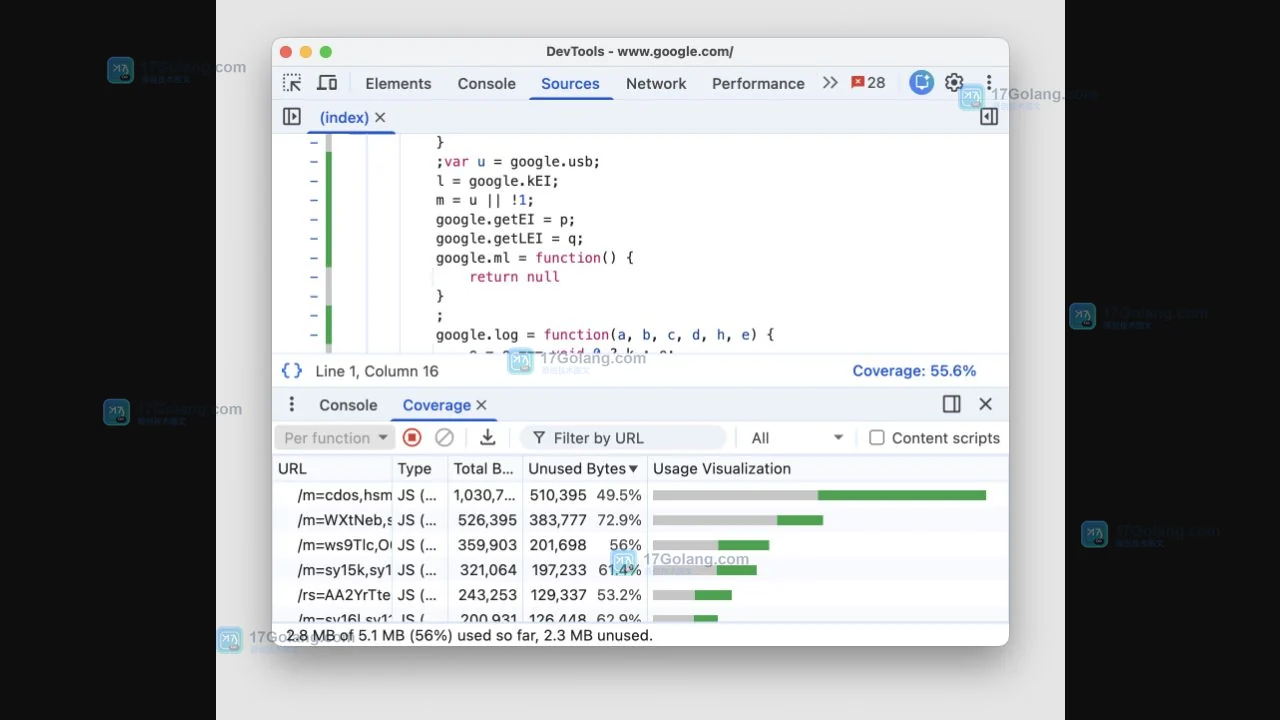
Task: Click usage bar for /m=cdos,hsm row
Action: click(819, 495)
